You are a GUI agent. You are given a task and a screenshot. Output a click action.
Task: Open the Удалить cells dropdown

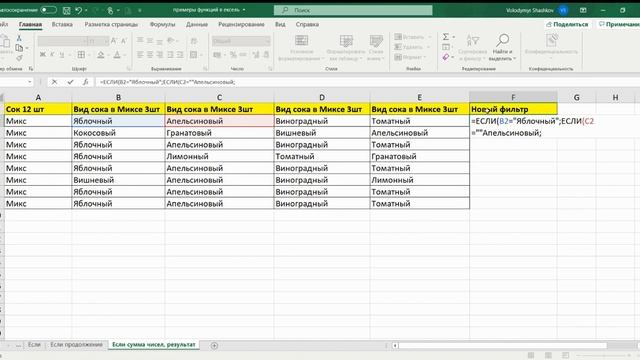click(x=429, y=47)
